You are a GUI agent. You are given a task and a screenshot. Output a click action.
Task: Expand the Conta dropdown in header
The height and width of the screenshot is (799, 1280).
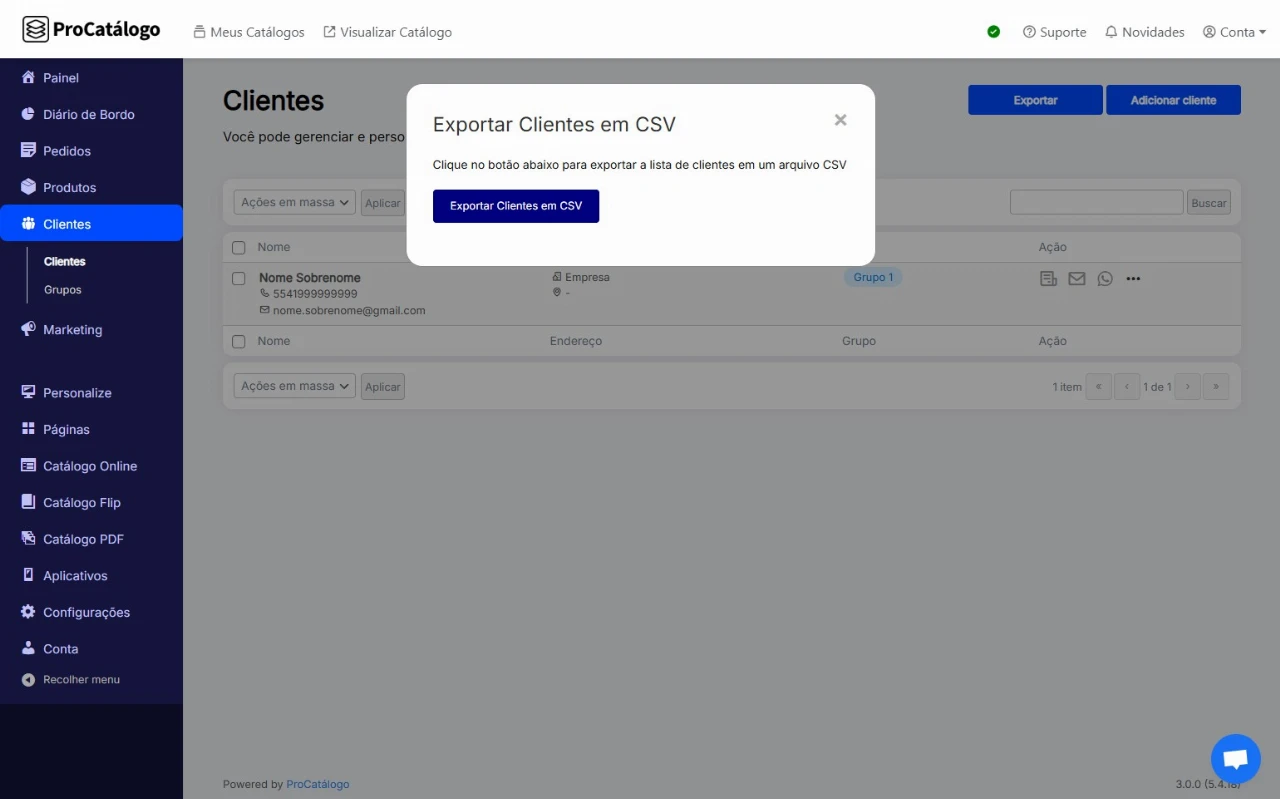[x=1235, y=32]
